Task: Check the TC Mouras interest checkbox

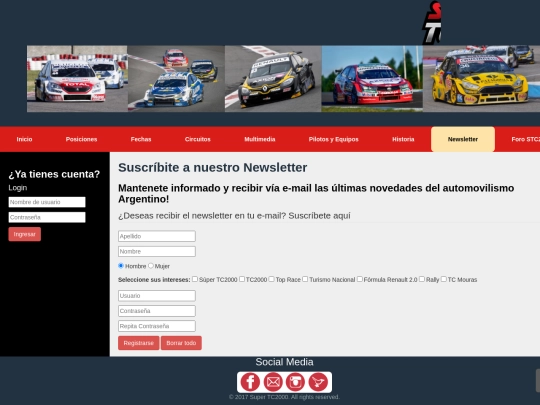Action: pyautogui.click(x=444, y=279)
